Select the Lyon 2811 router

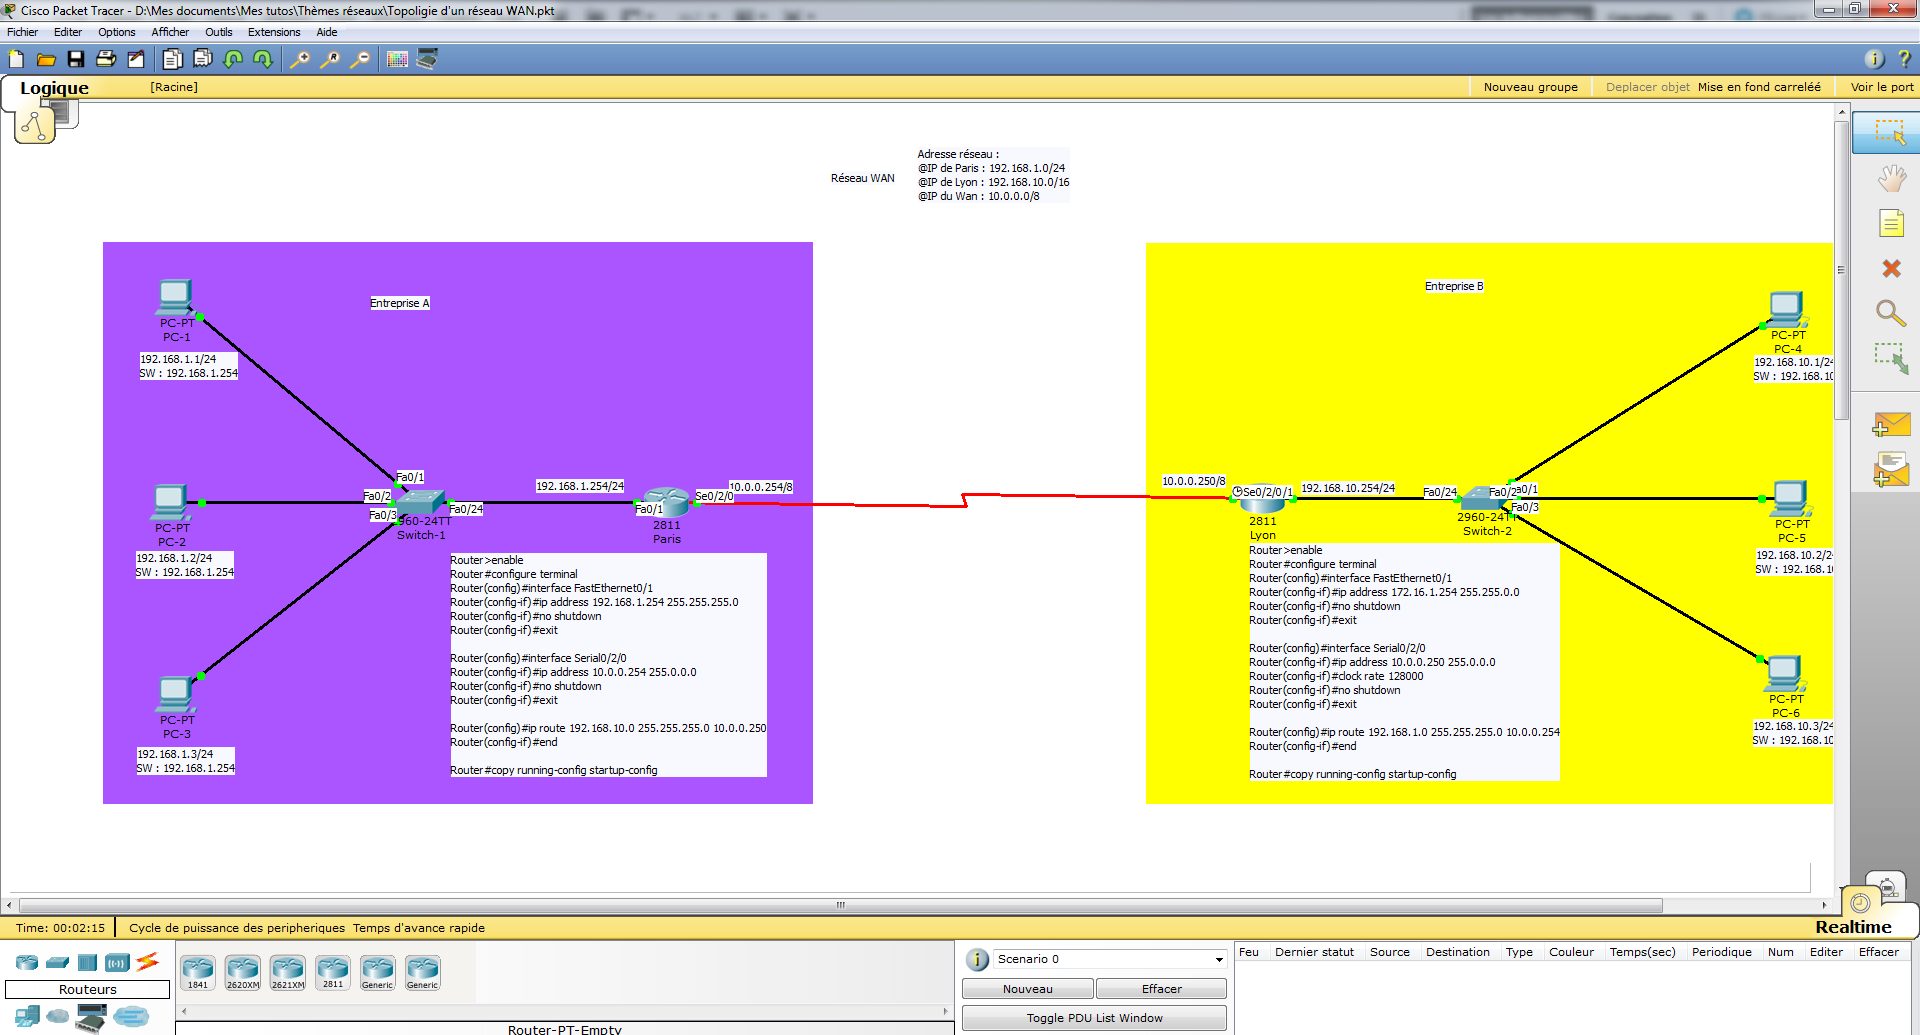(1262, 498)
